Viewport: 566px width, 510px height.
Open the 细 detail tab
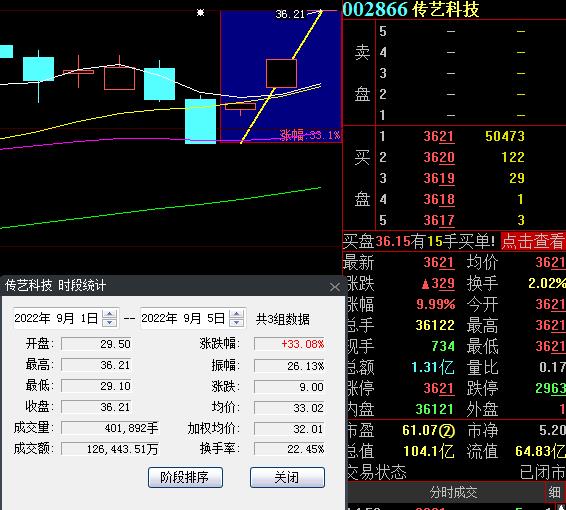point(554,492)
